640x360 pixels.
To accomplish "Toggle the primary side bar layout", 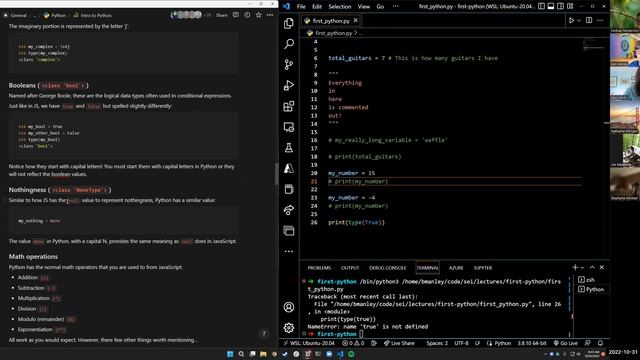I will 541,6.
